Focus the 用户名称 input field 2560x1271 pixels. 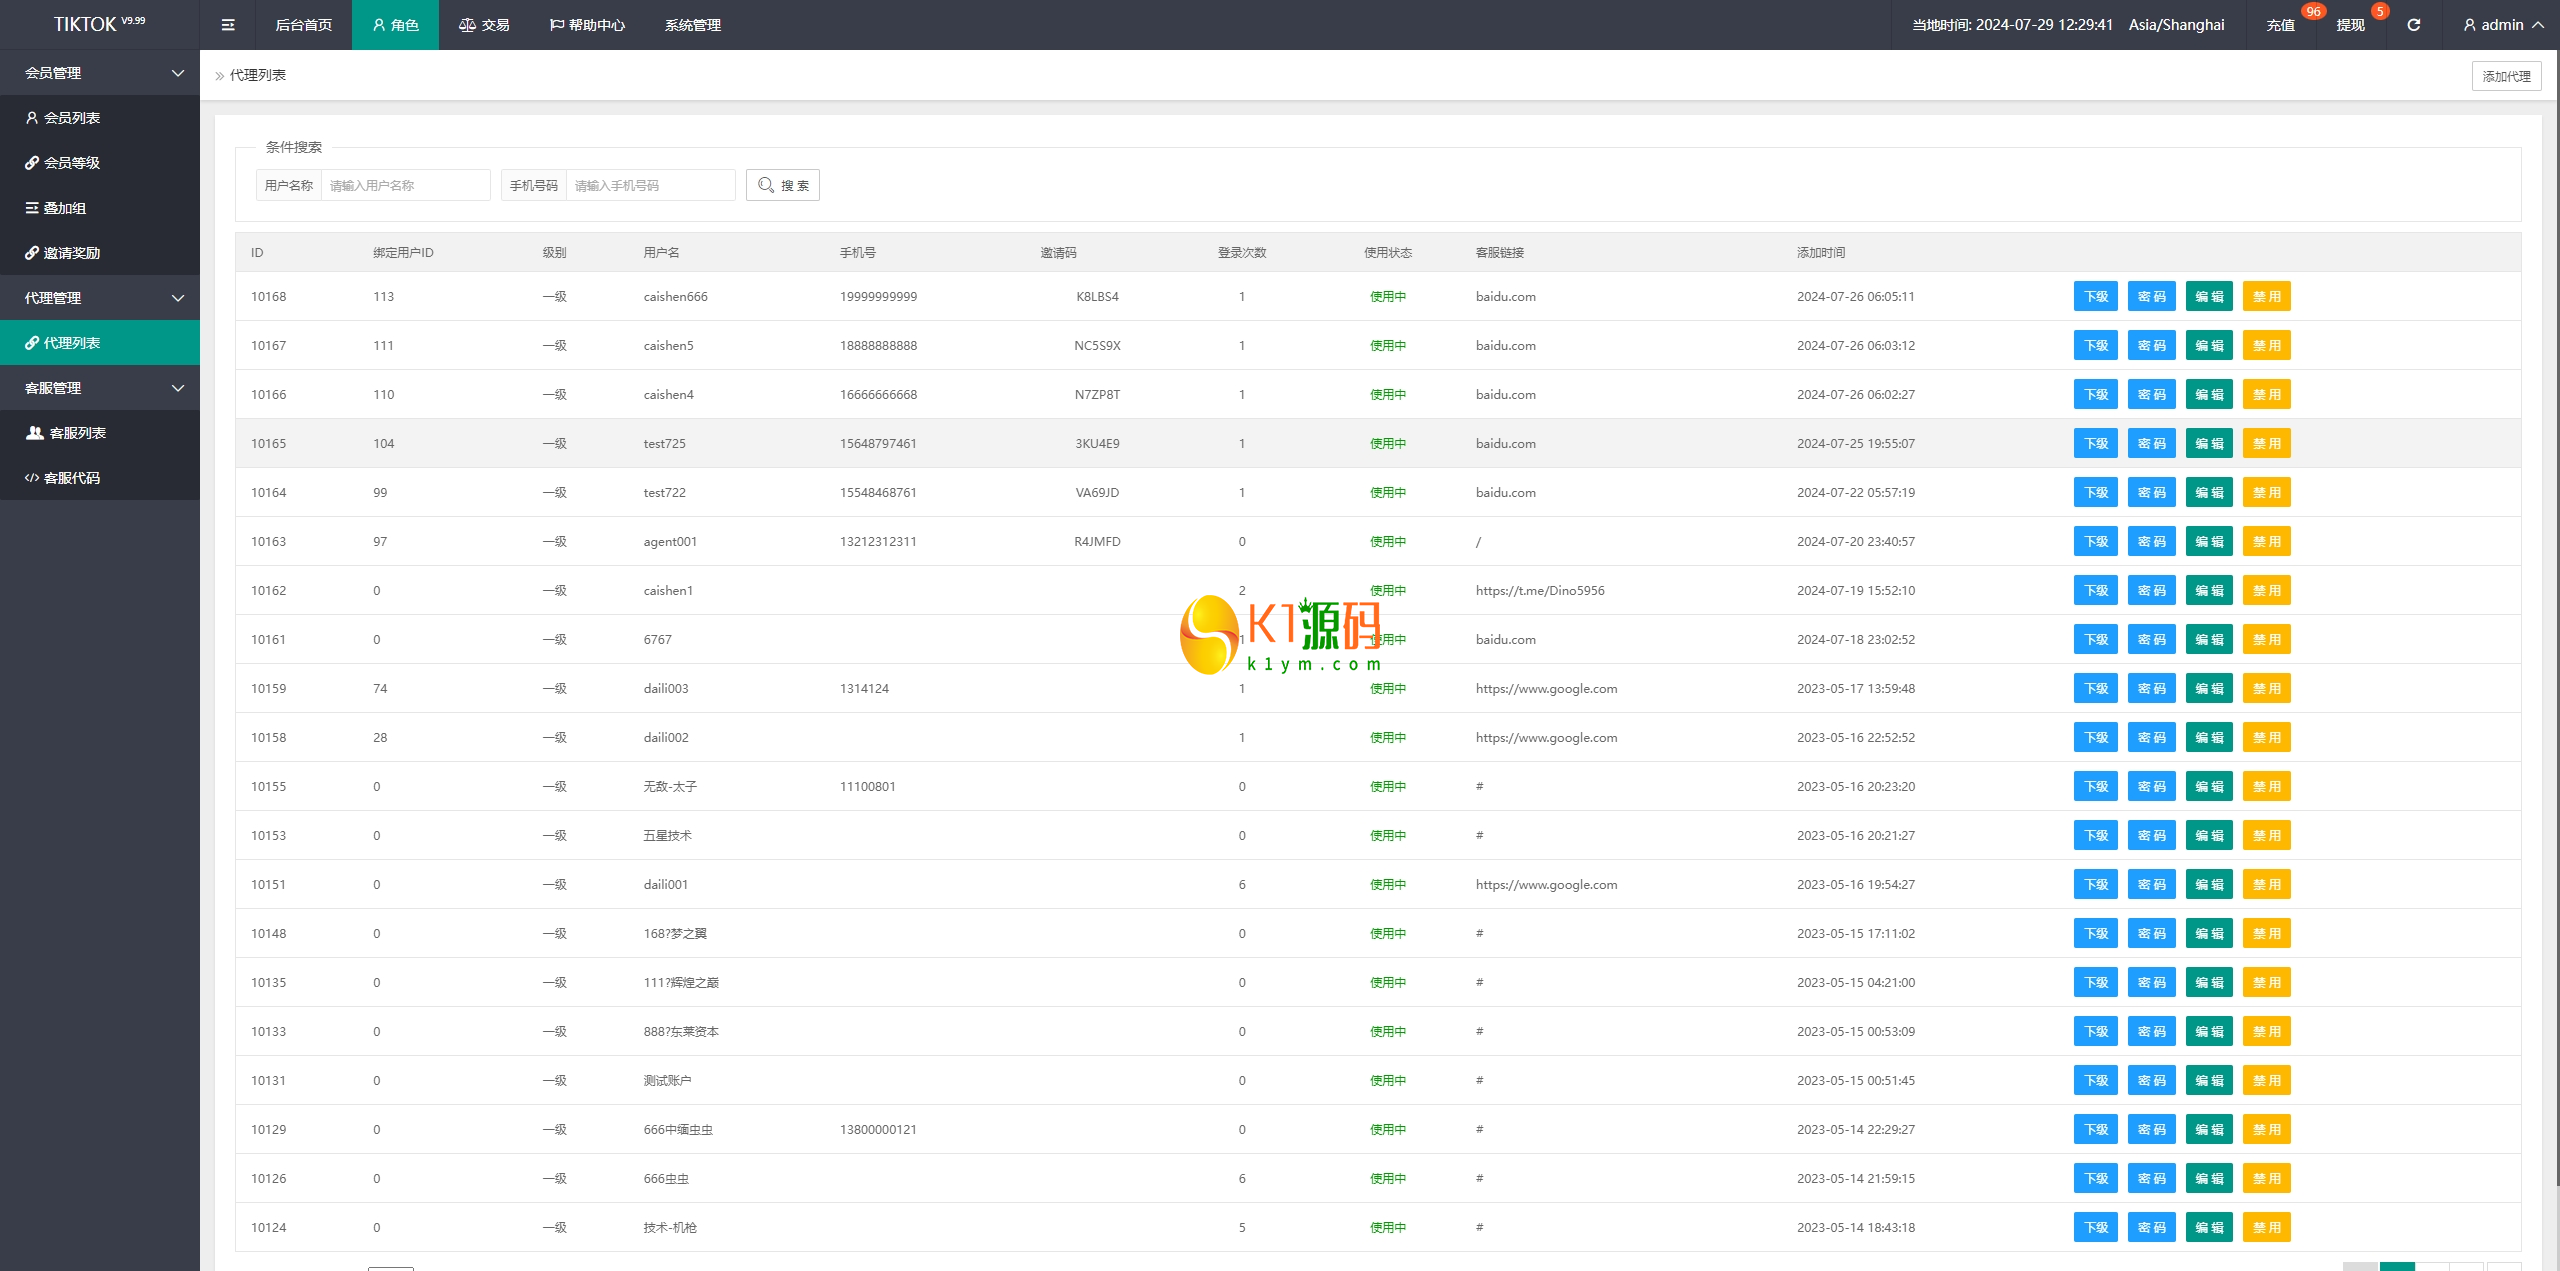click(405, 185)
